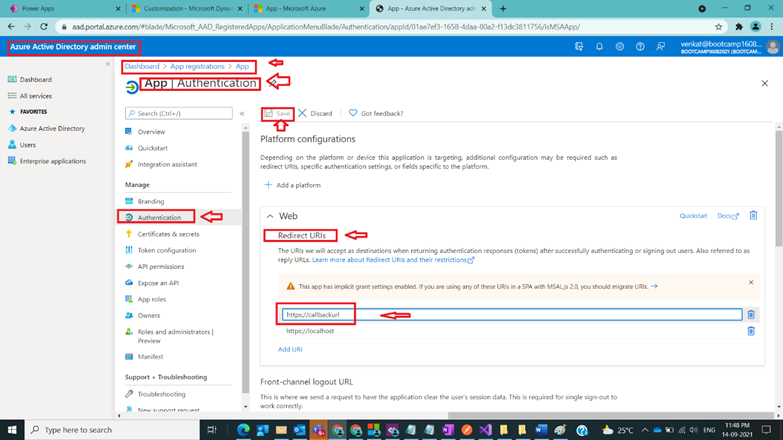Open the Manifest page
The height and width of the screenshot is (440, 783).
(x=150, y=357)
